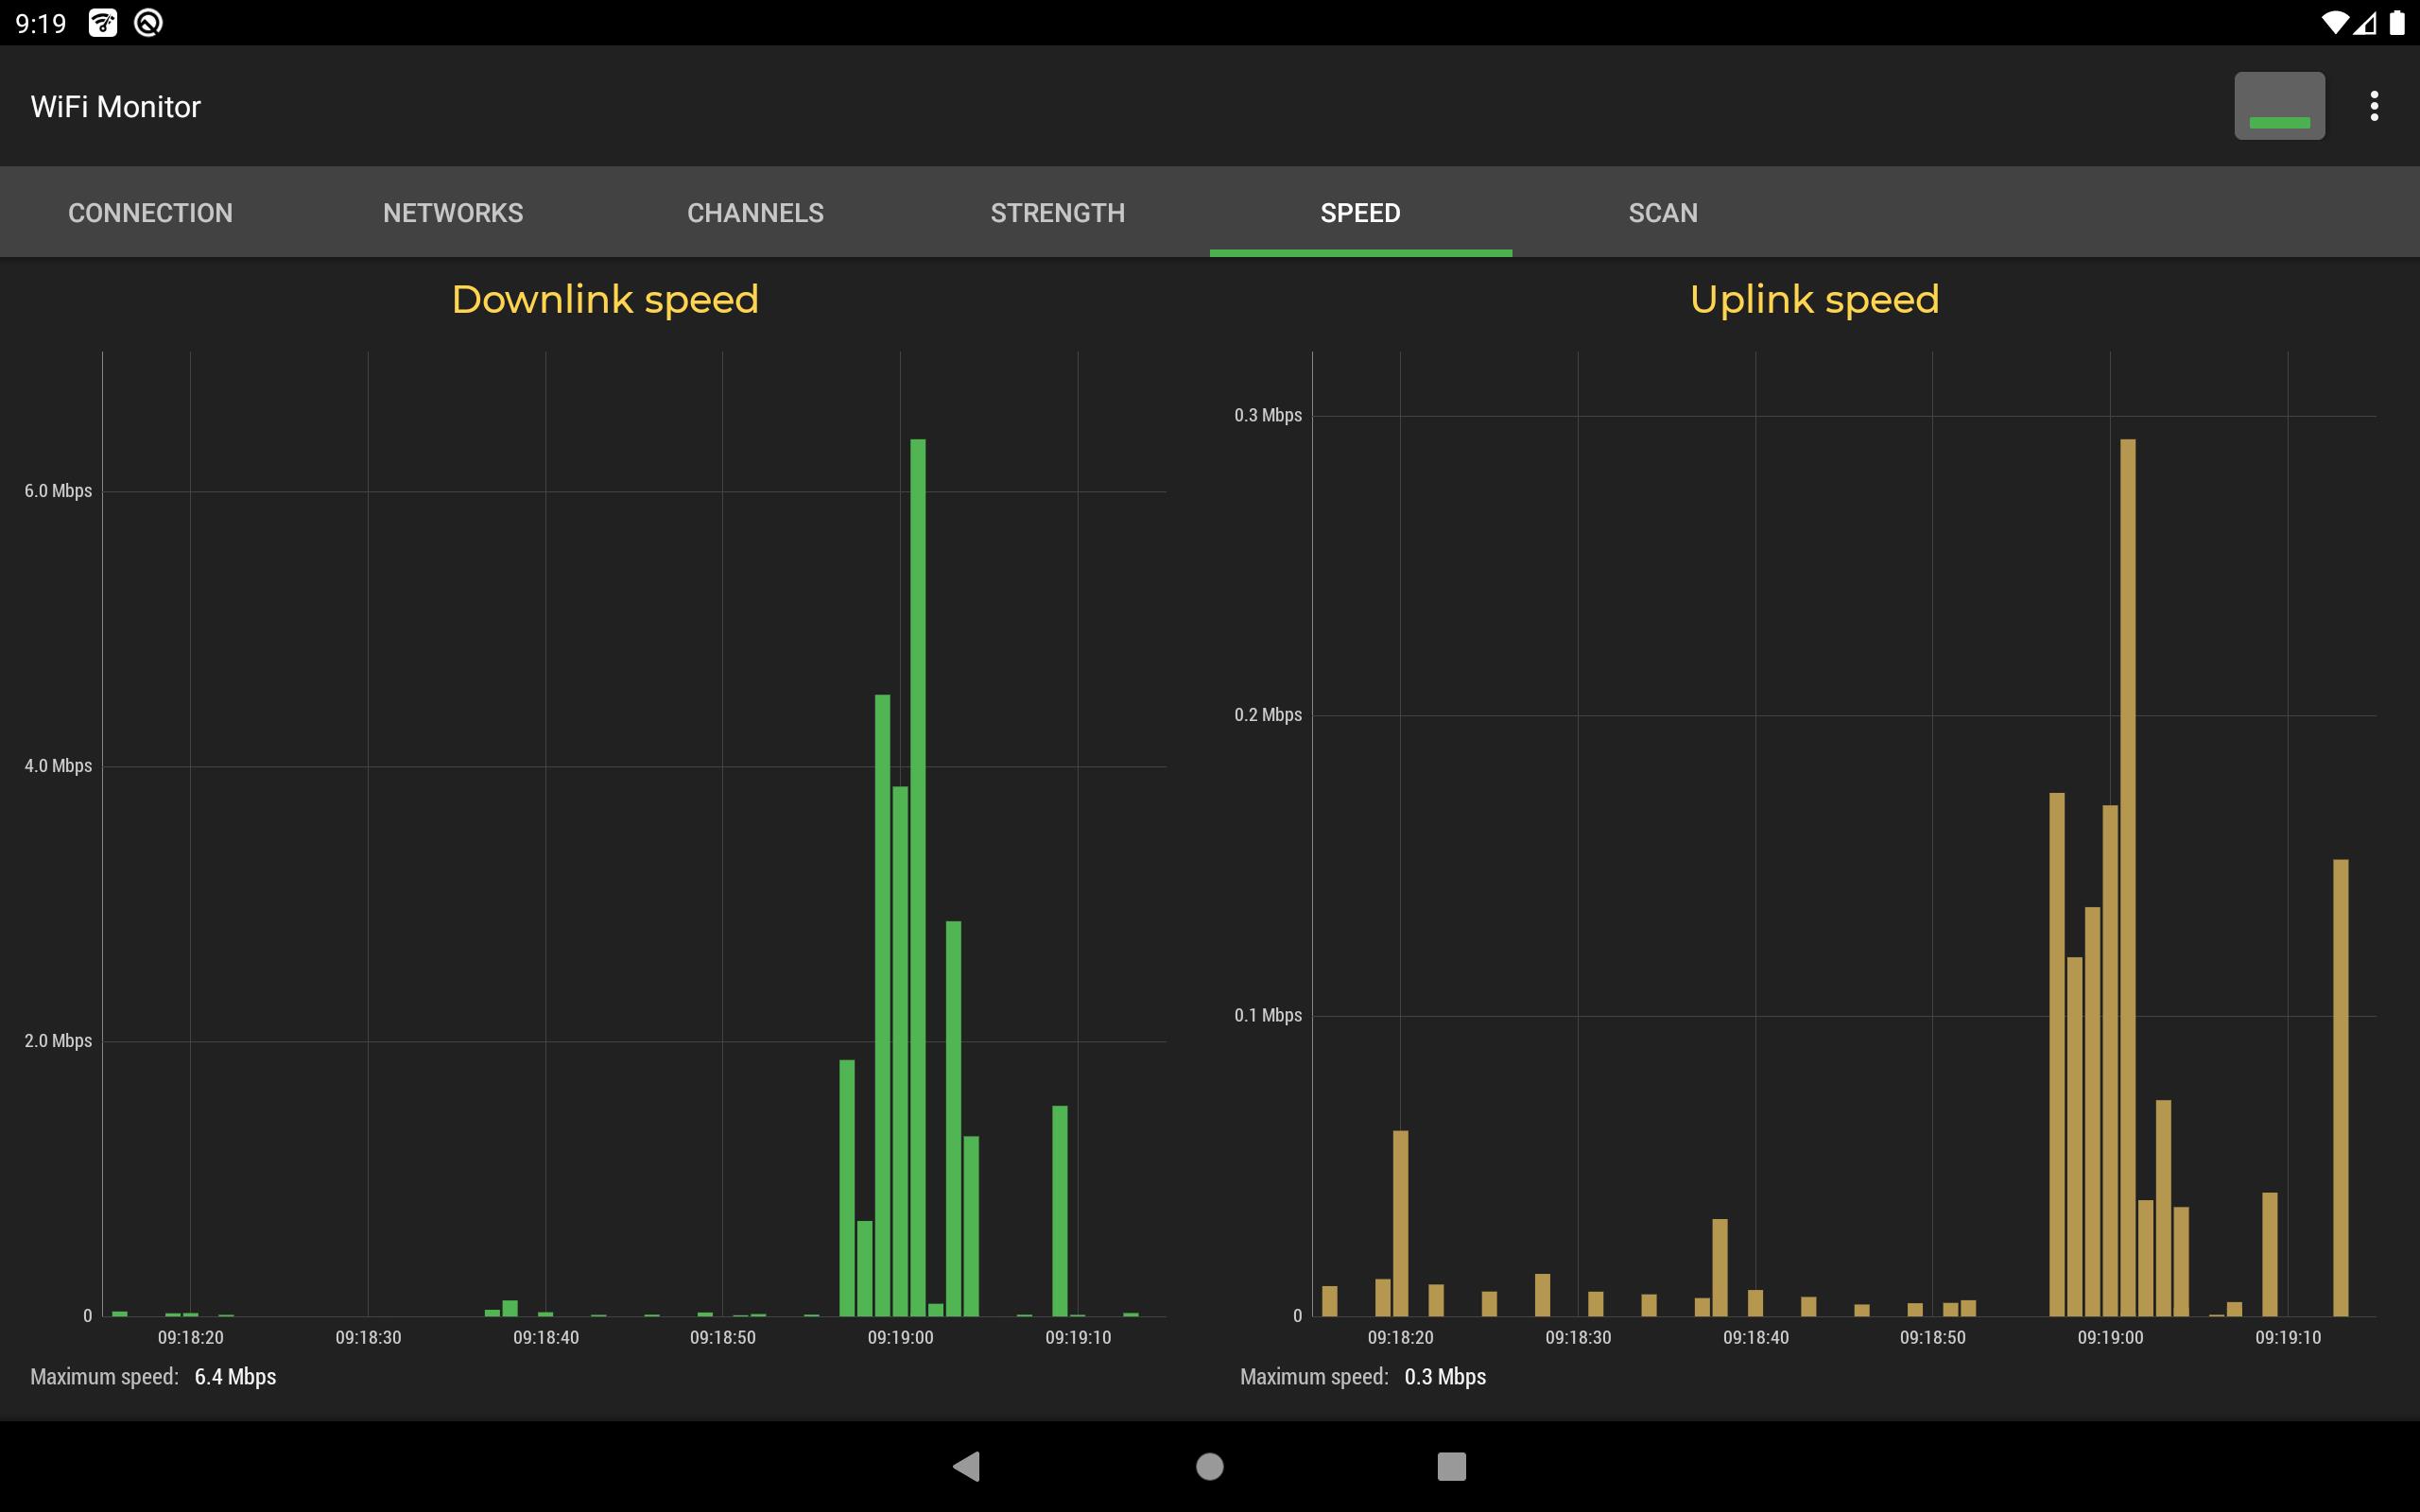This screenshot has width=2420, height=1512.
Task: Open the three-dot overflow menu
Action: click(2373, 106)
